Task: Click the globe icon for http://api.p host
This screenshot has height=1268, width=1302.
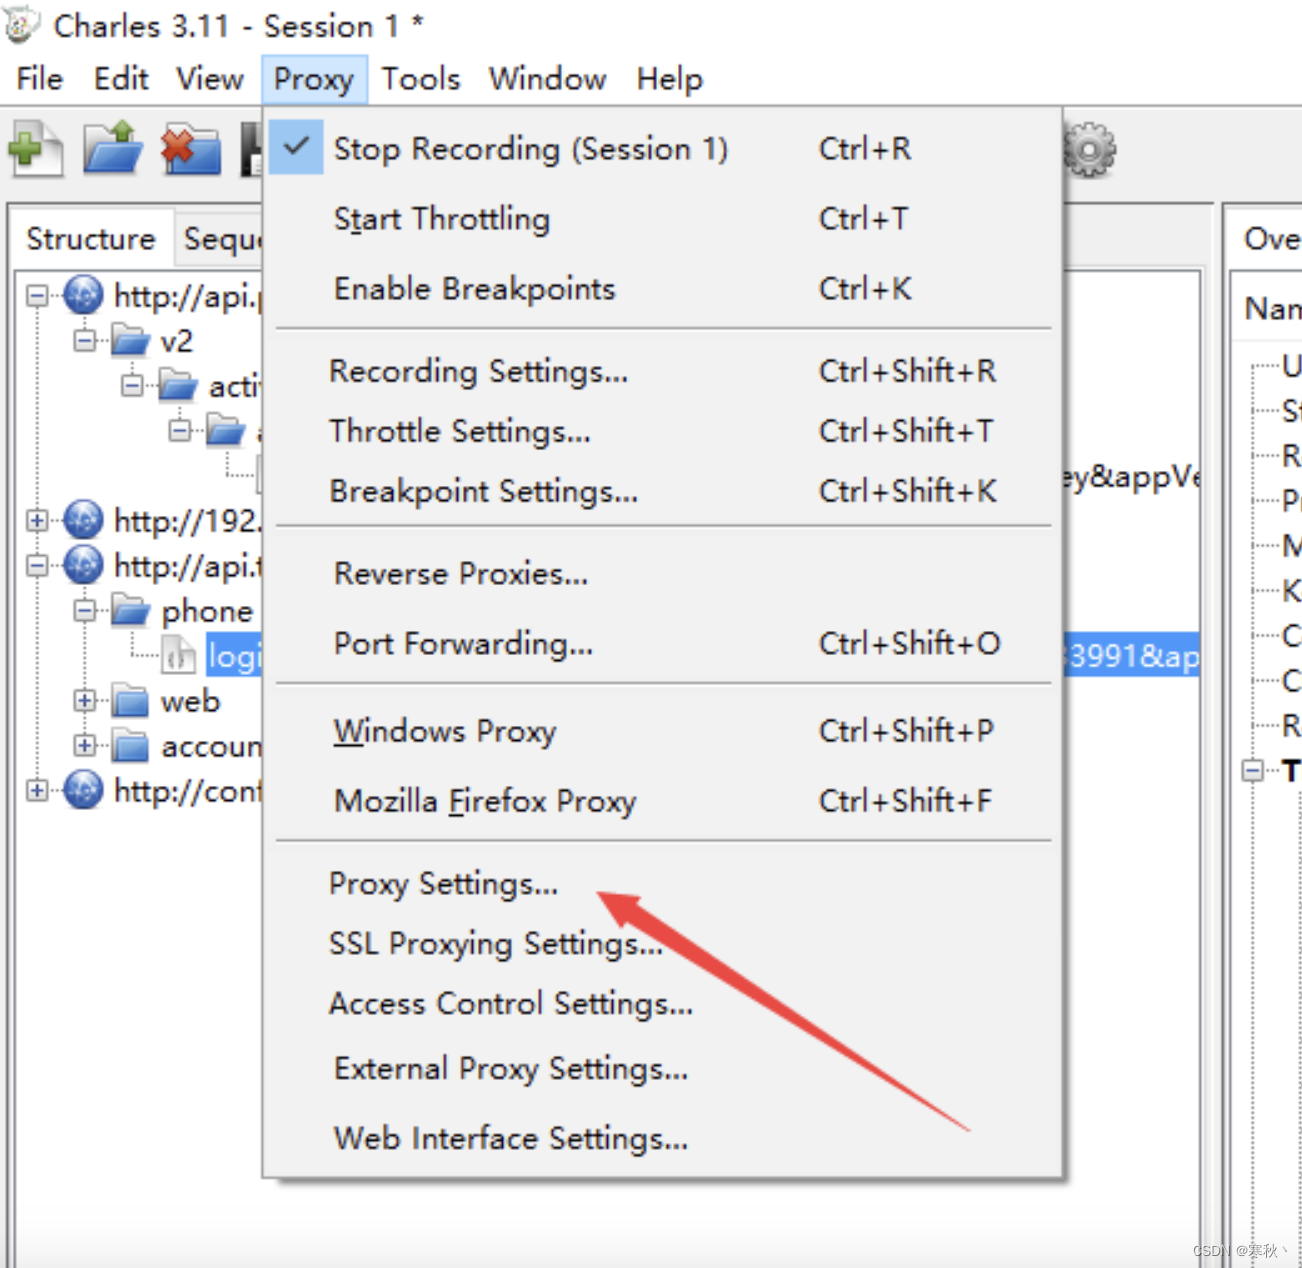Action: pyautogui.click(x=83, y=295)
